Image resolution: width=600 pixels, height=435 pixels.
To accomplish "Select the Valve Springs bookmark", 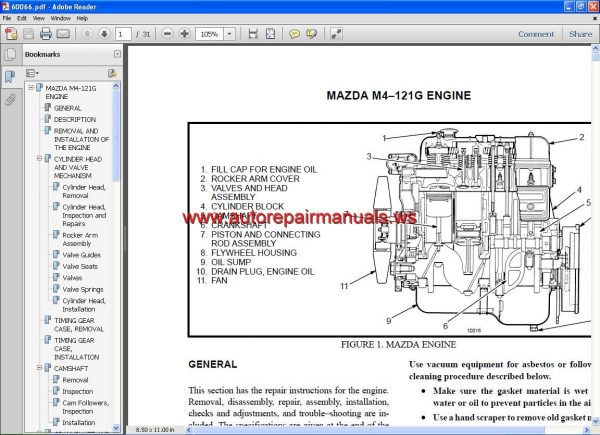I will 83,289.
